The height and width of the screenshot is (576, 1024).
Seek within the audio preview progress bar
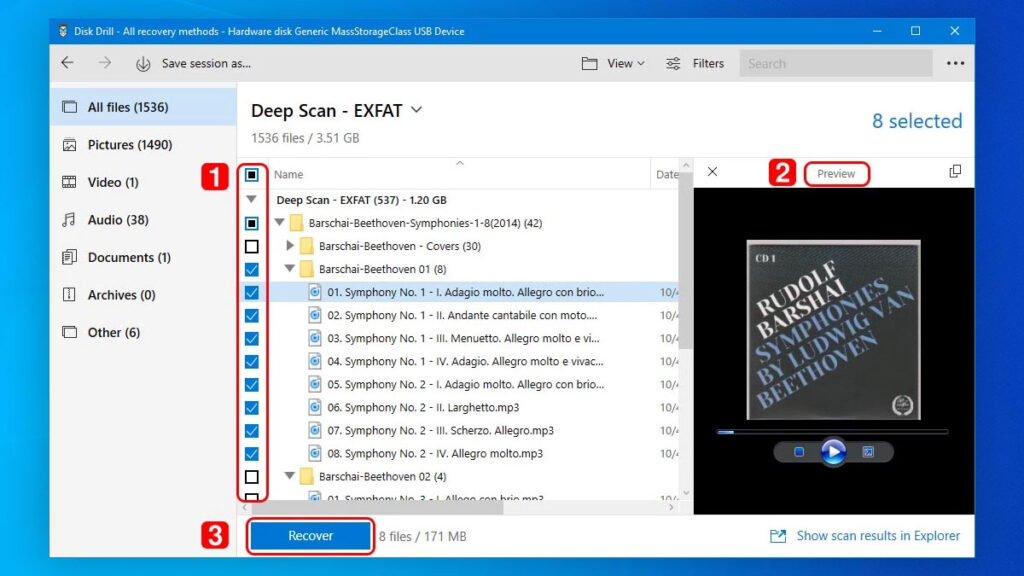pyautogui.click(x=832, y=432)
